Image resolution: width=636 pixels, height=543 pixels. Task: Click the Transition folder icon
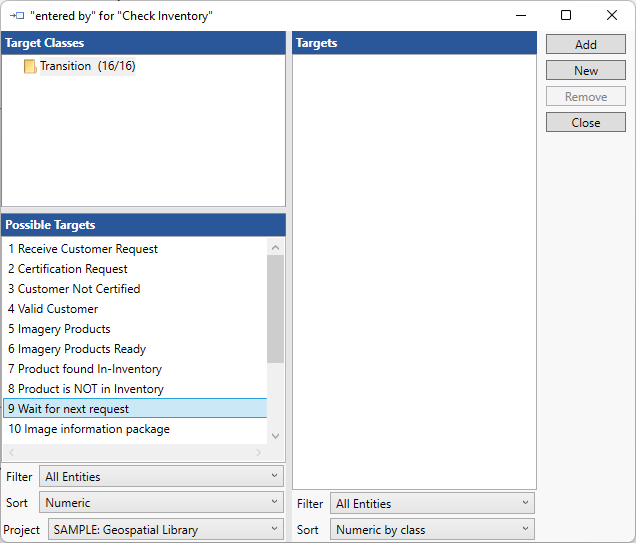[x=30, y=66]
